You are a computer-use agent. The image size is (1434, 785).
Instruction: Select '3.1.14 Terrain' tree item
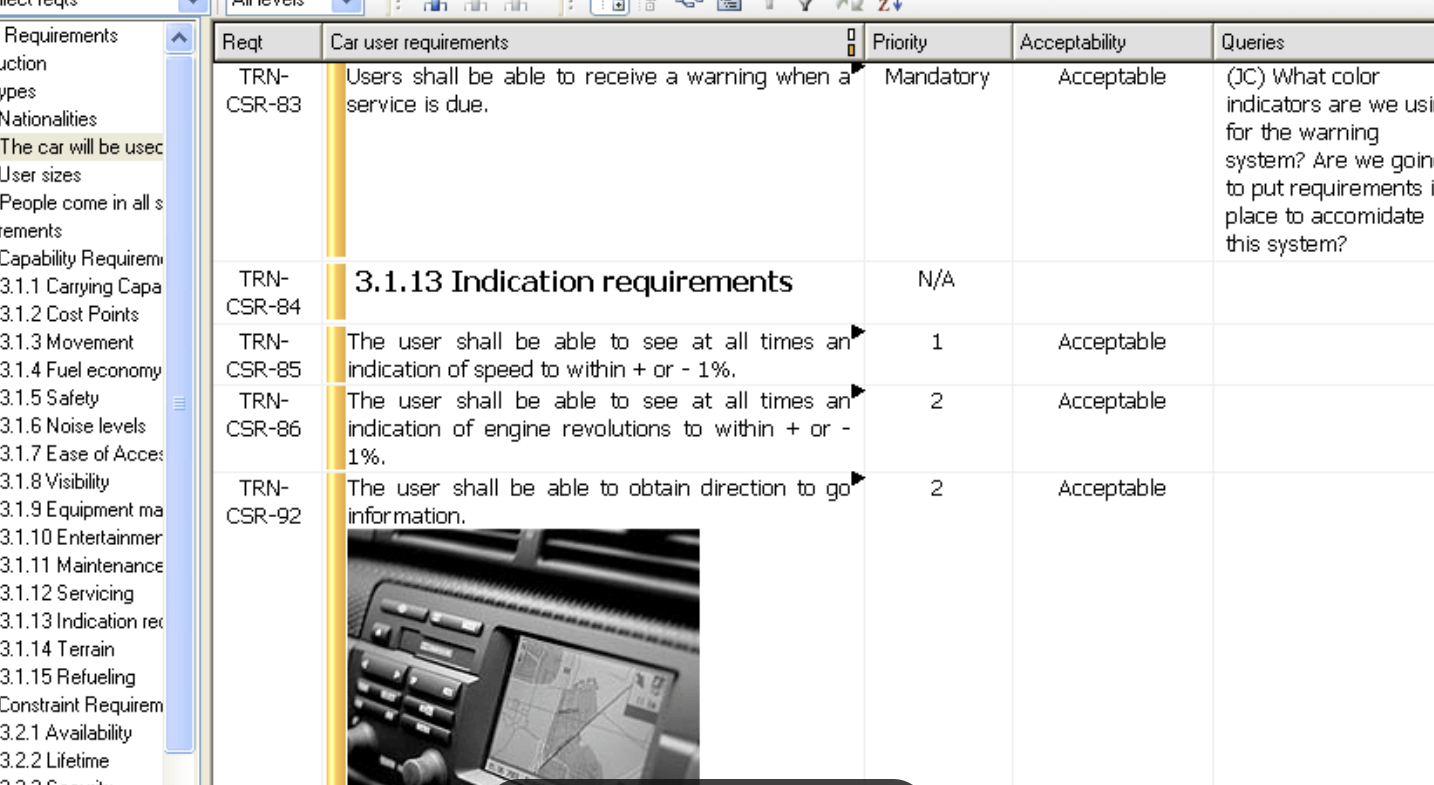click(57, 649)
